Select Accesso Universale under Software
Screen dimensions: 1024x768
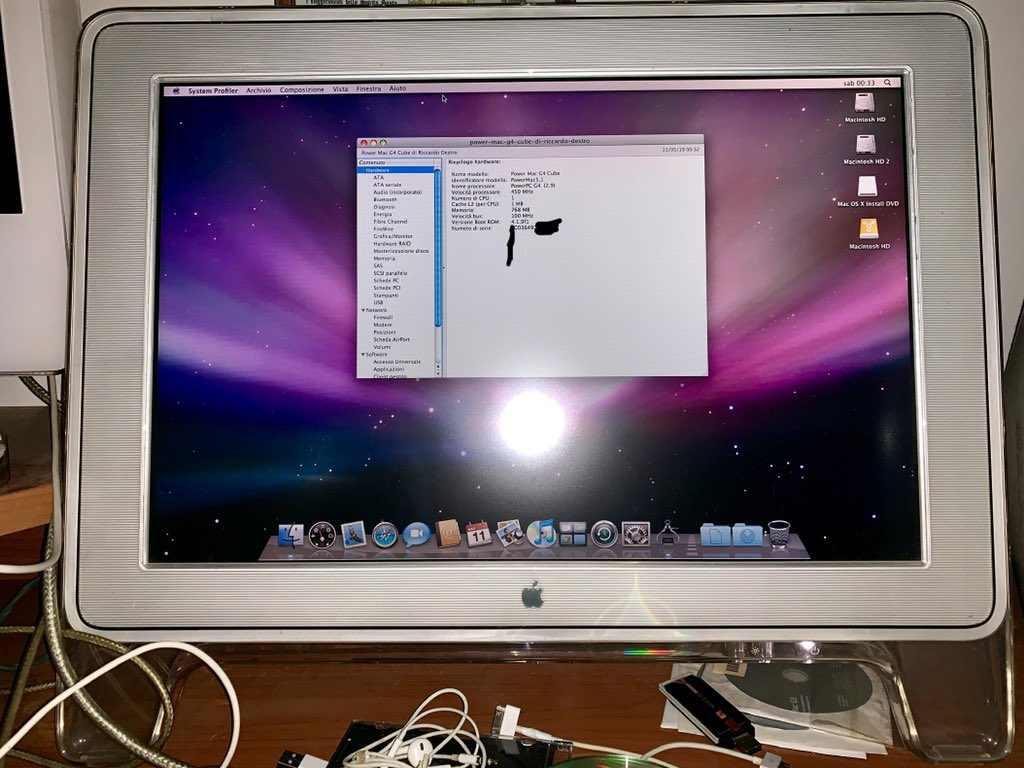point(397,362)
